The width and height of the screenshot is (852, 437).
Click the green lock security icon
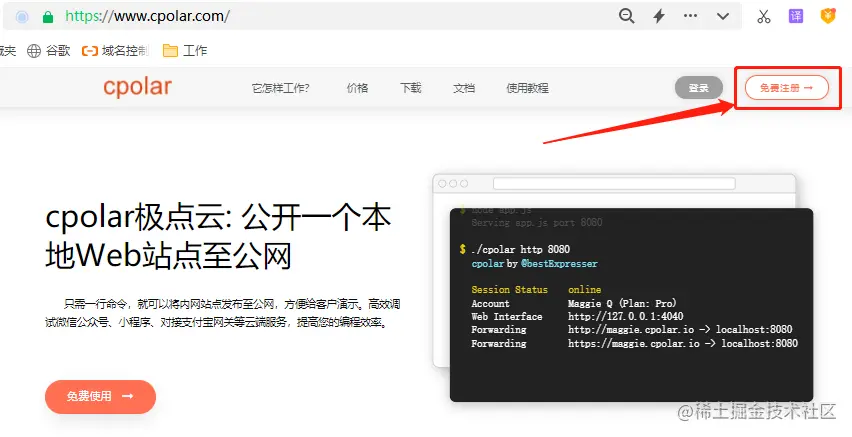pos(48,17)
